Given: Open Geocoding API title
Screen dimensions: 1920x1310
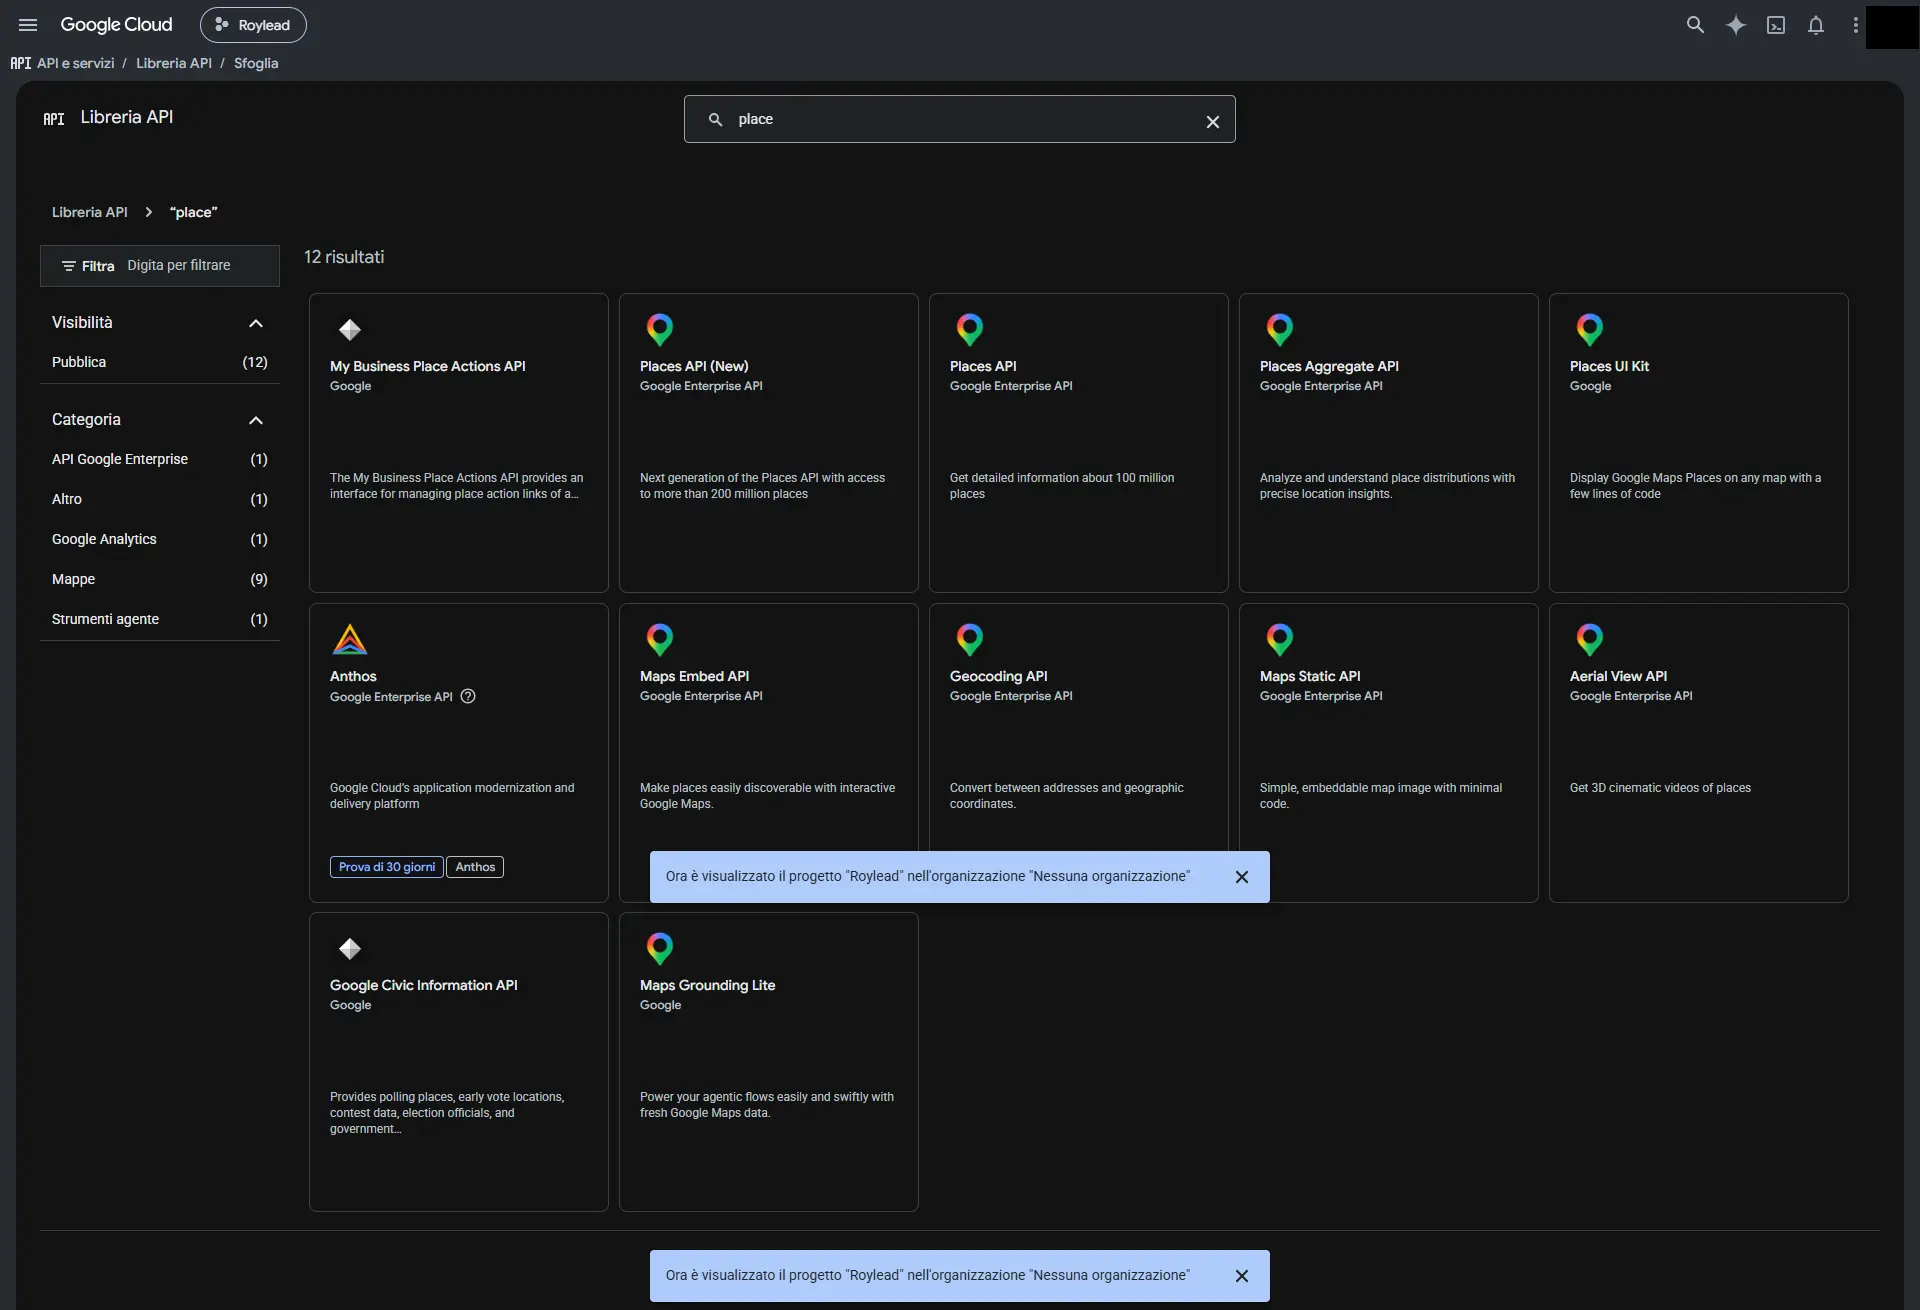Looking at the screenshot, I should [999, 676].
